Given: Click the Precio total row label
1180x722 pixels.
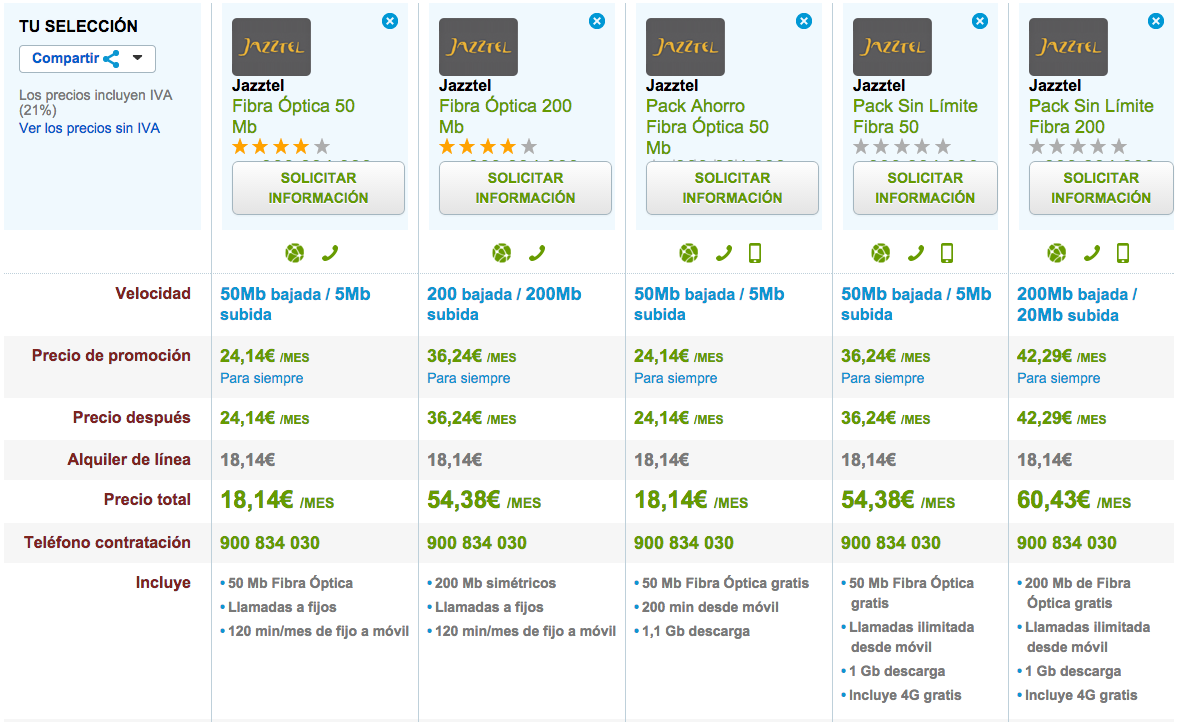Looking at the screenshot, I should [148, 499].
